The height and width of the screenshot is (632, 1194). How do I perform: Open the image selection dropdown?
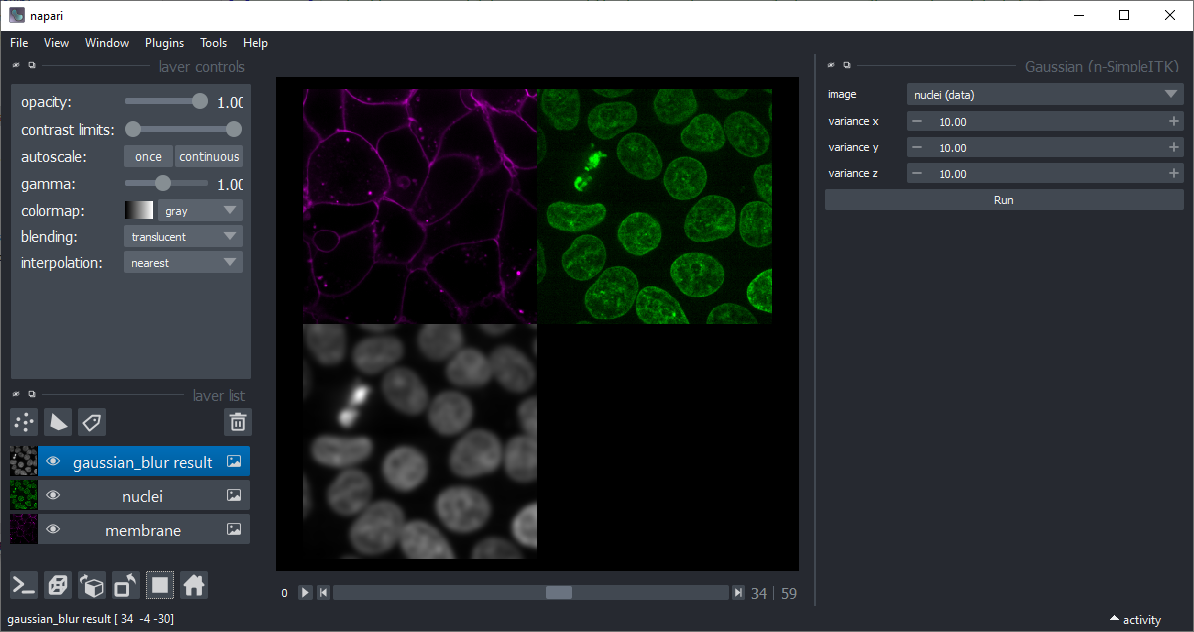point(1044,95)
